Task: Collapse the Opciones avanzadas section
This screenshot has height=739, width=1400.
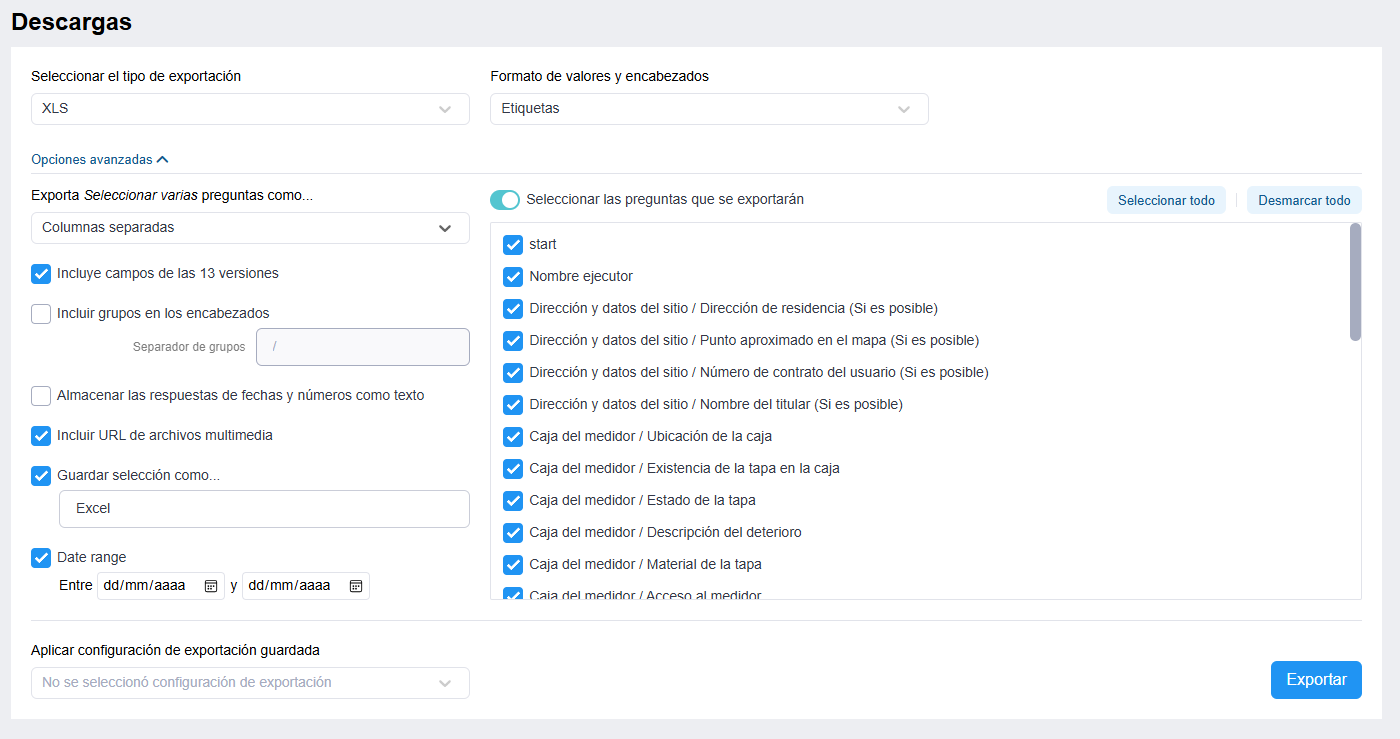Action: [x=100, y=159]
